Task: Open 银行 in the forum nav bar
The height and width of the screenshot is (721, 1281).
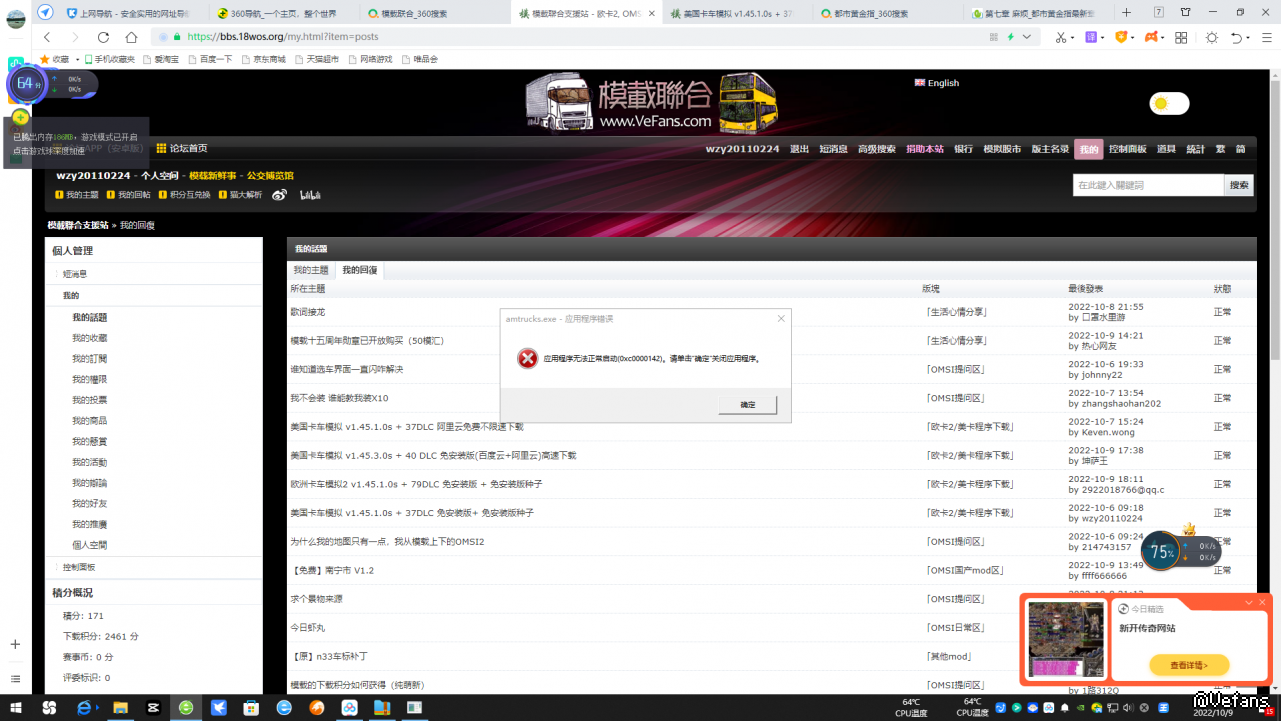Action: pyautogui.click(x=964, y=149)
